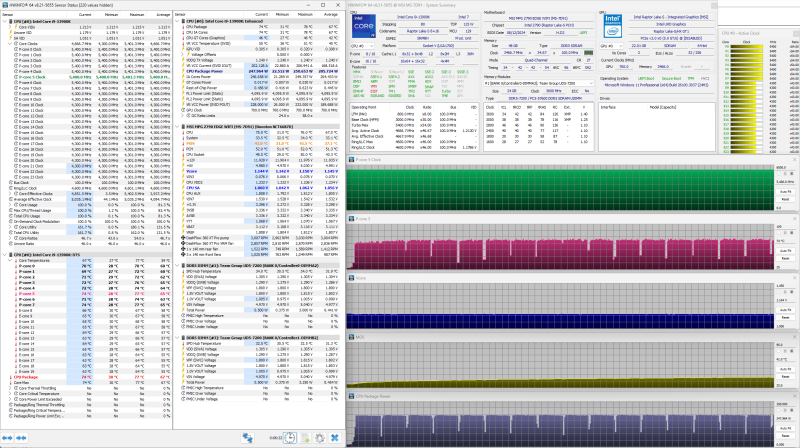Click Auto Fit button on MOS graph
The width and height of the screenshot is (800, 448).
(x=785, y=369)
